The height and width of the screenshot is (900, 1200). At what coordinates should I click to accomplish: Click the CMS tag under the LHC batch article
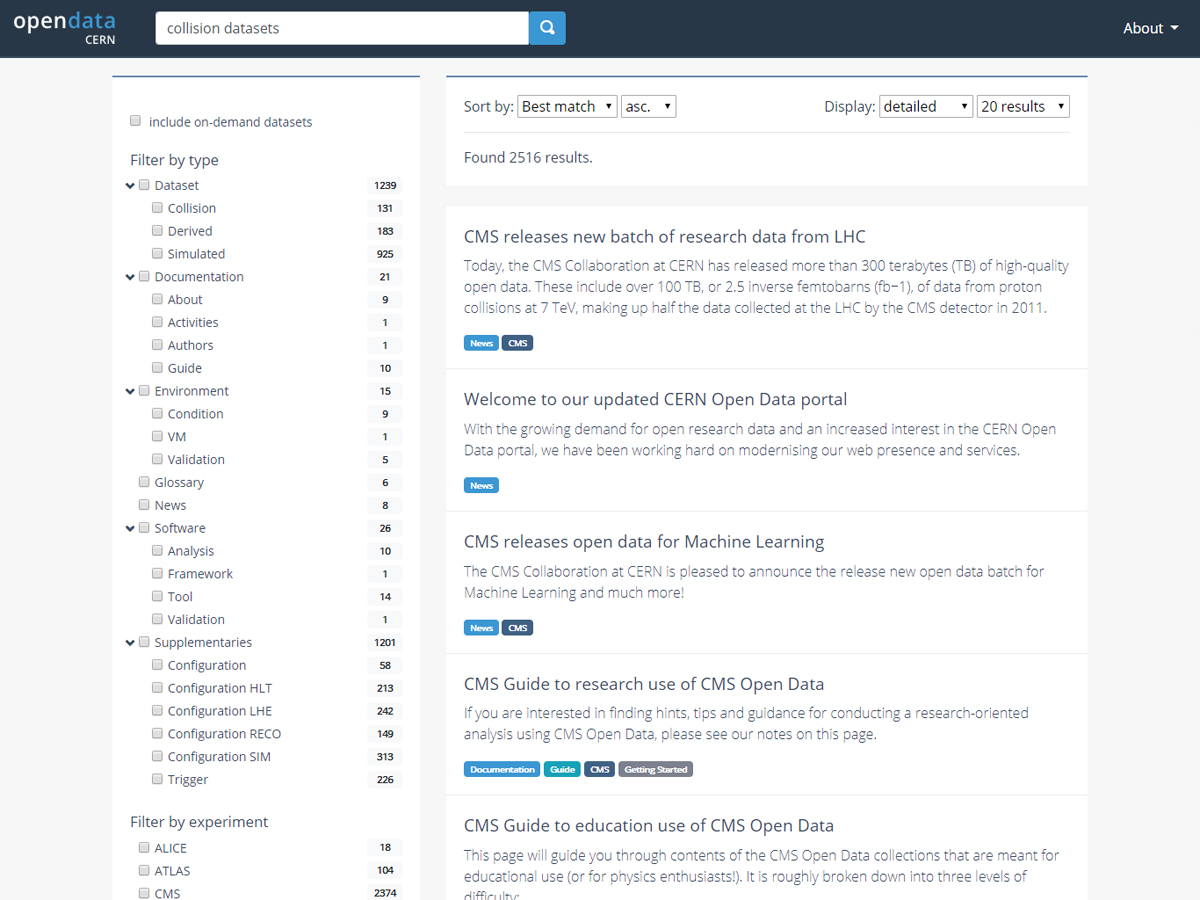tap(517, 342)
